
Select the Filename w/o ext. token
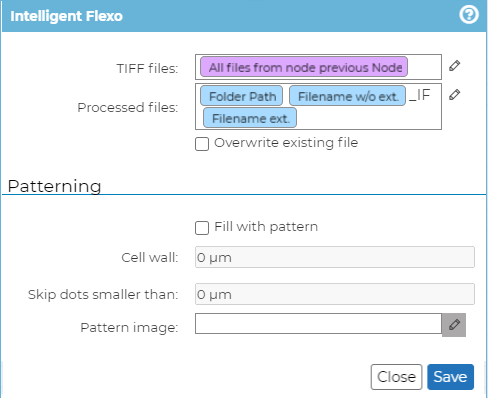[348, 96]
